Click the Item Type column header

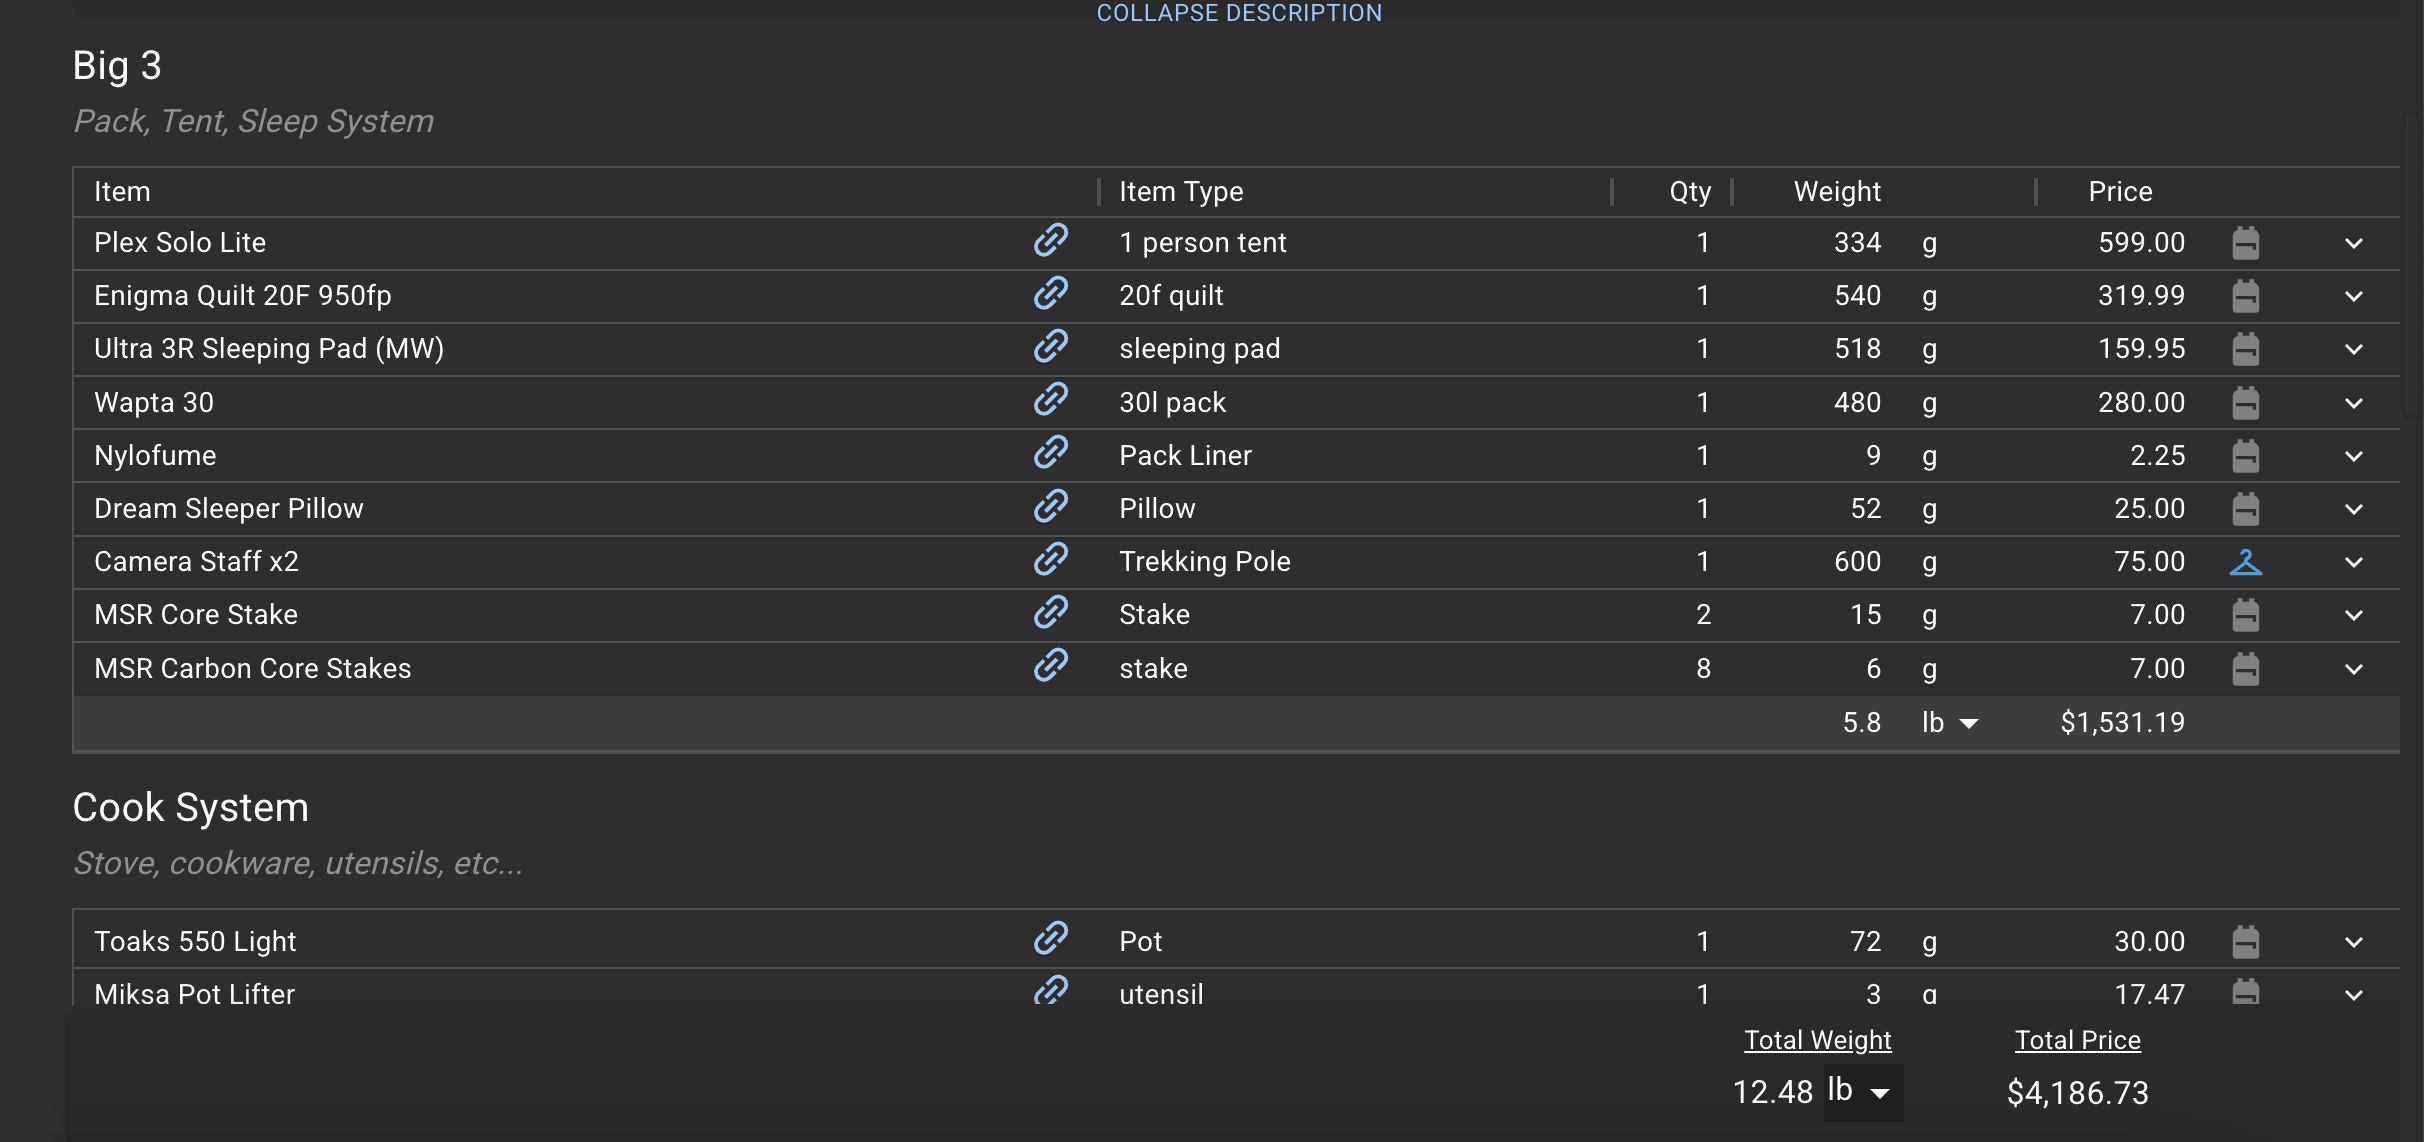click(x=1181, y=192)
